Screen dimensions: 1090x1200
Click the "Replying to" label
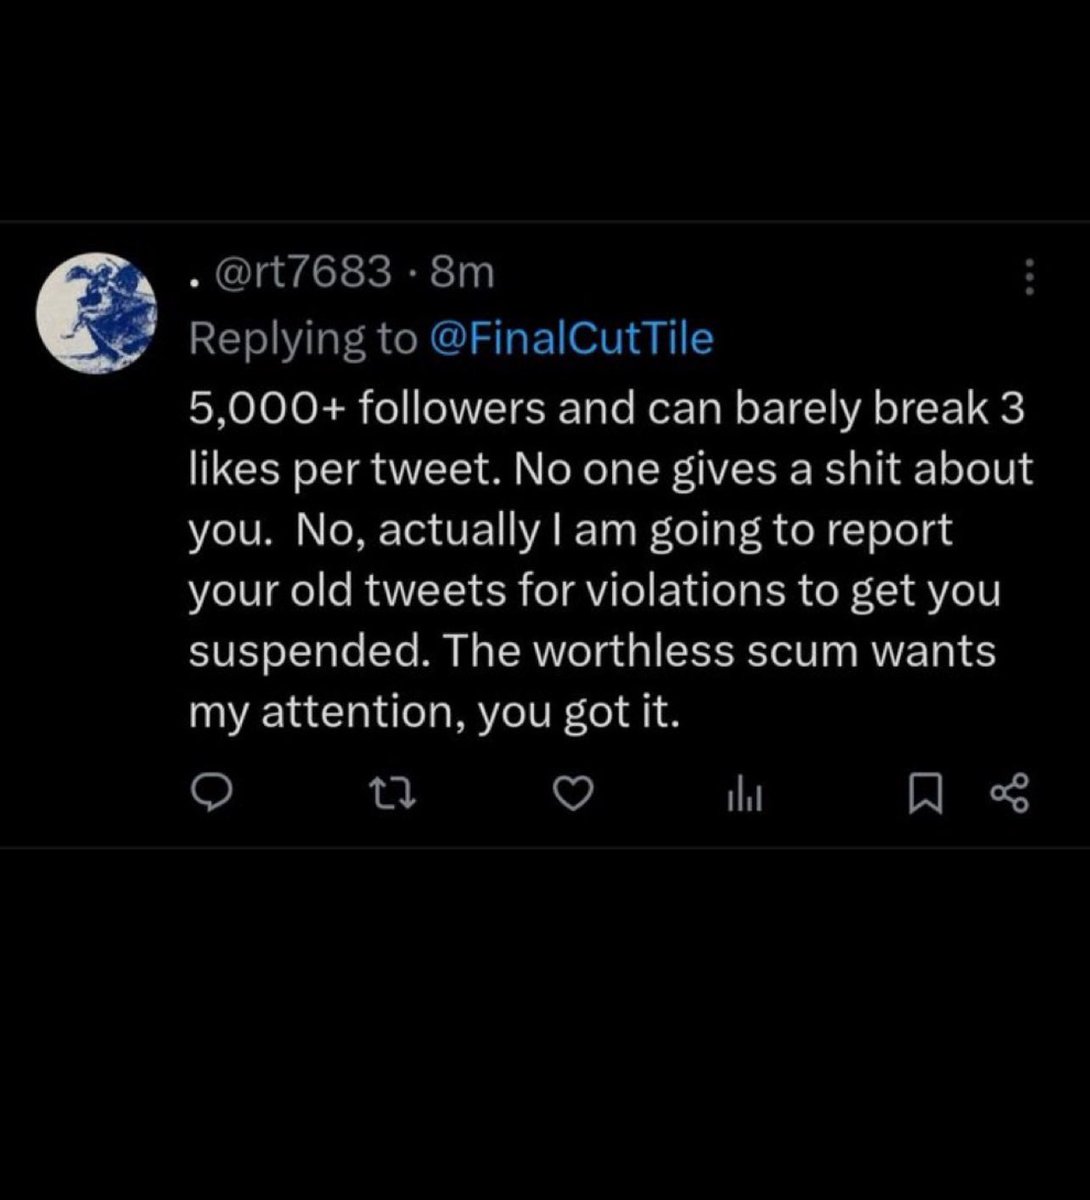tap(303, 339)
